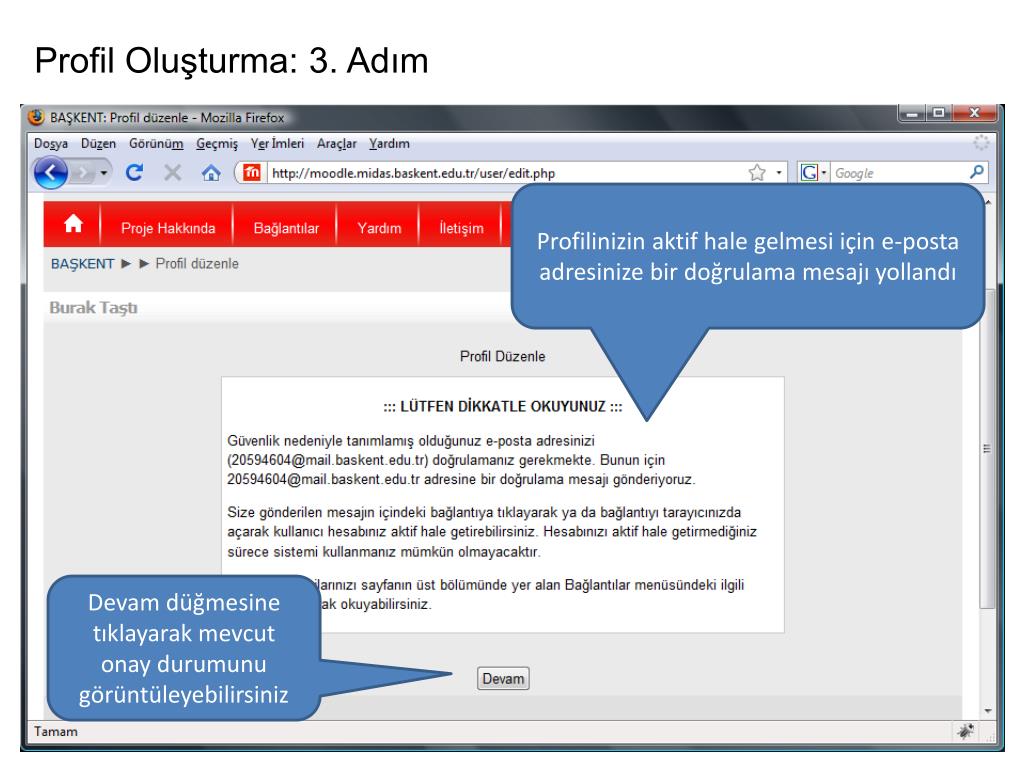The width and height of the screenshot is (1024, 768).
Task: Click the Firefox icon in title bar
Action: pyautogui.click(x=36, y=118)
